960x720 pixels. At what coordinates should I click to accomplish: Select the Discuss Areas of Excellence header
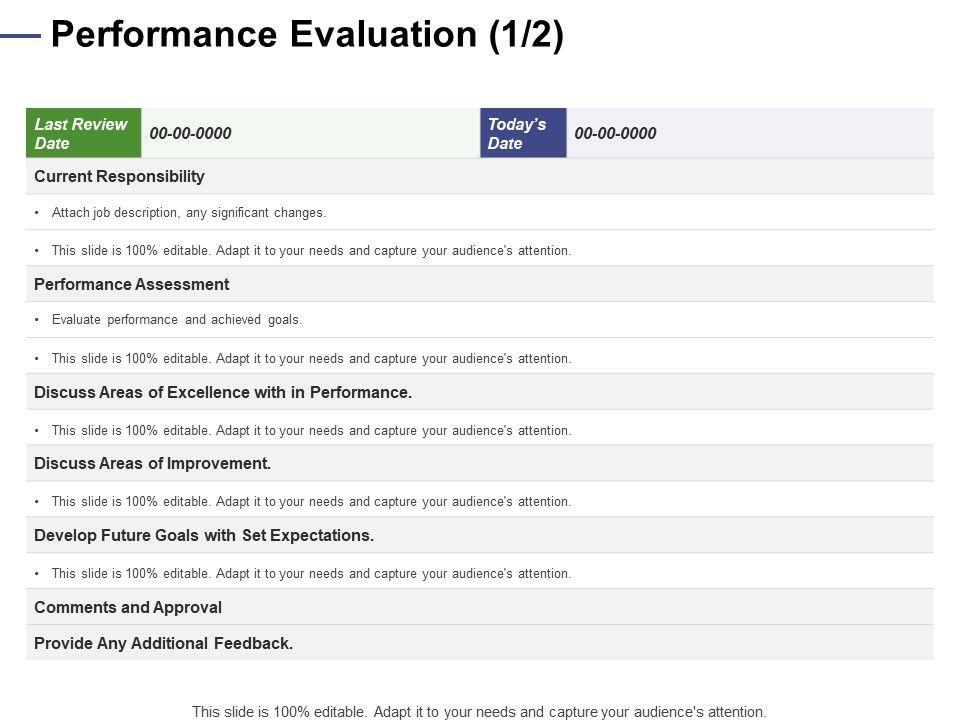[223, 392]
